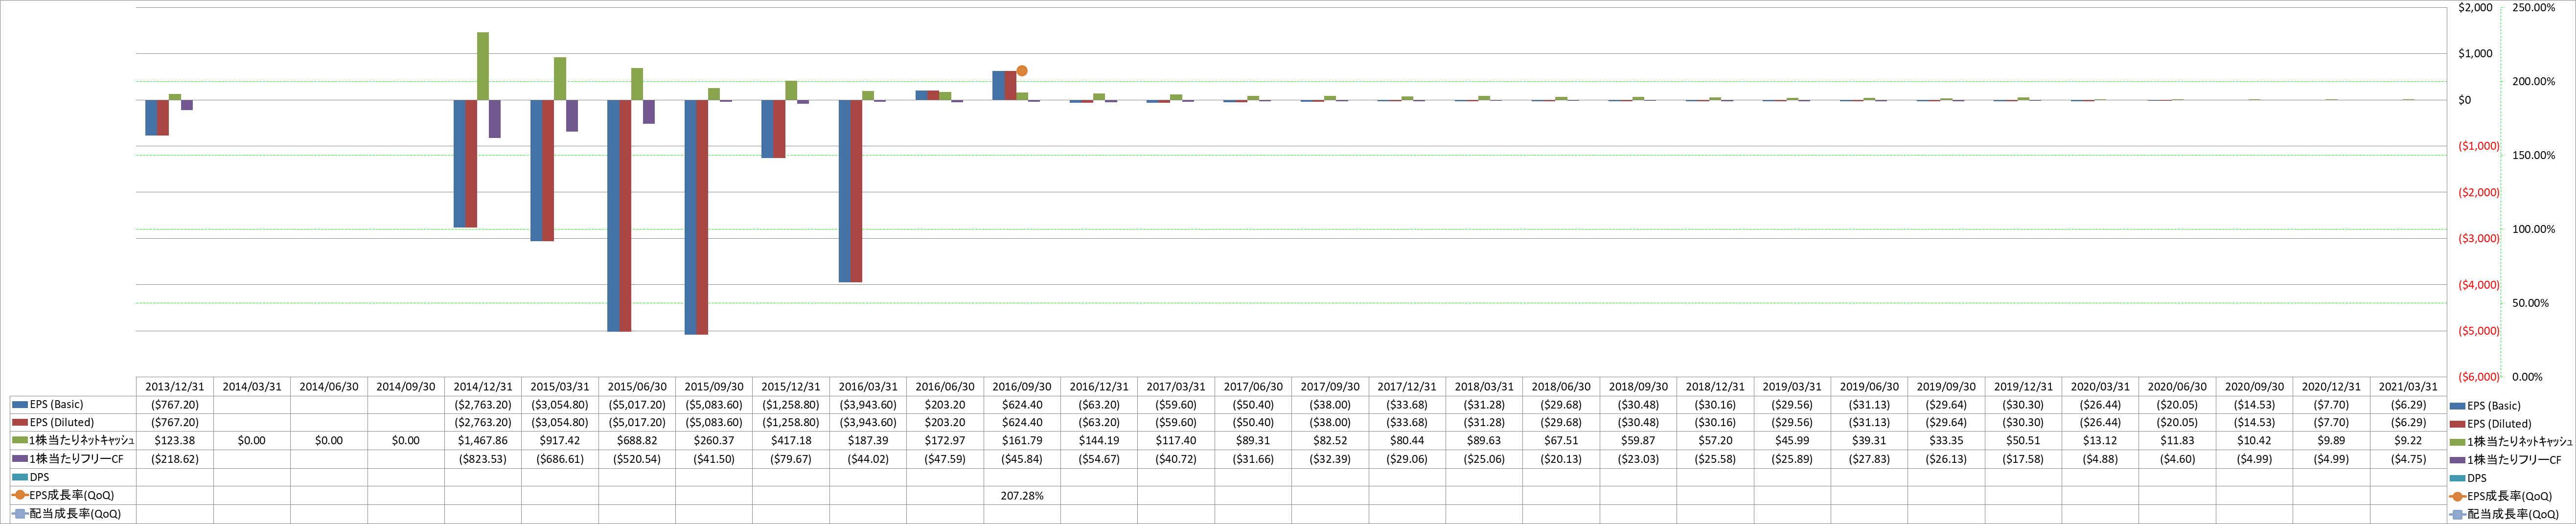The width and height of the screenshot is (2576, 524).
Task: Click the blue EPS (Basic) swatch beside the 2013/12/31 column
Action: pos(20,405)
